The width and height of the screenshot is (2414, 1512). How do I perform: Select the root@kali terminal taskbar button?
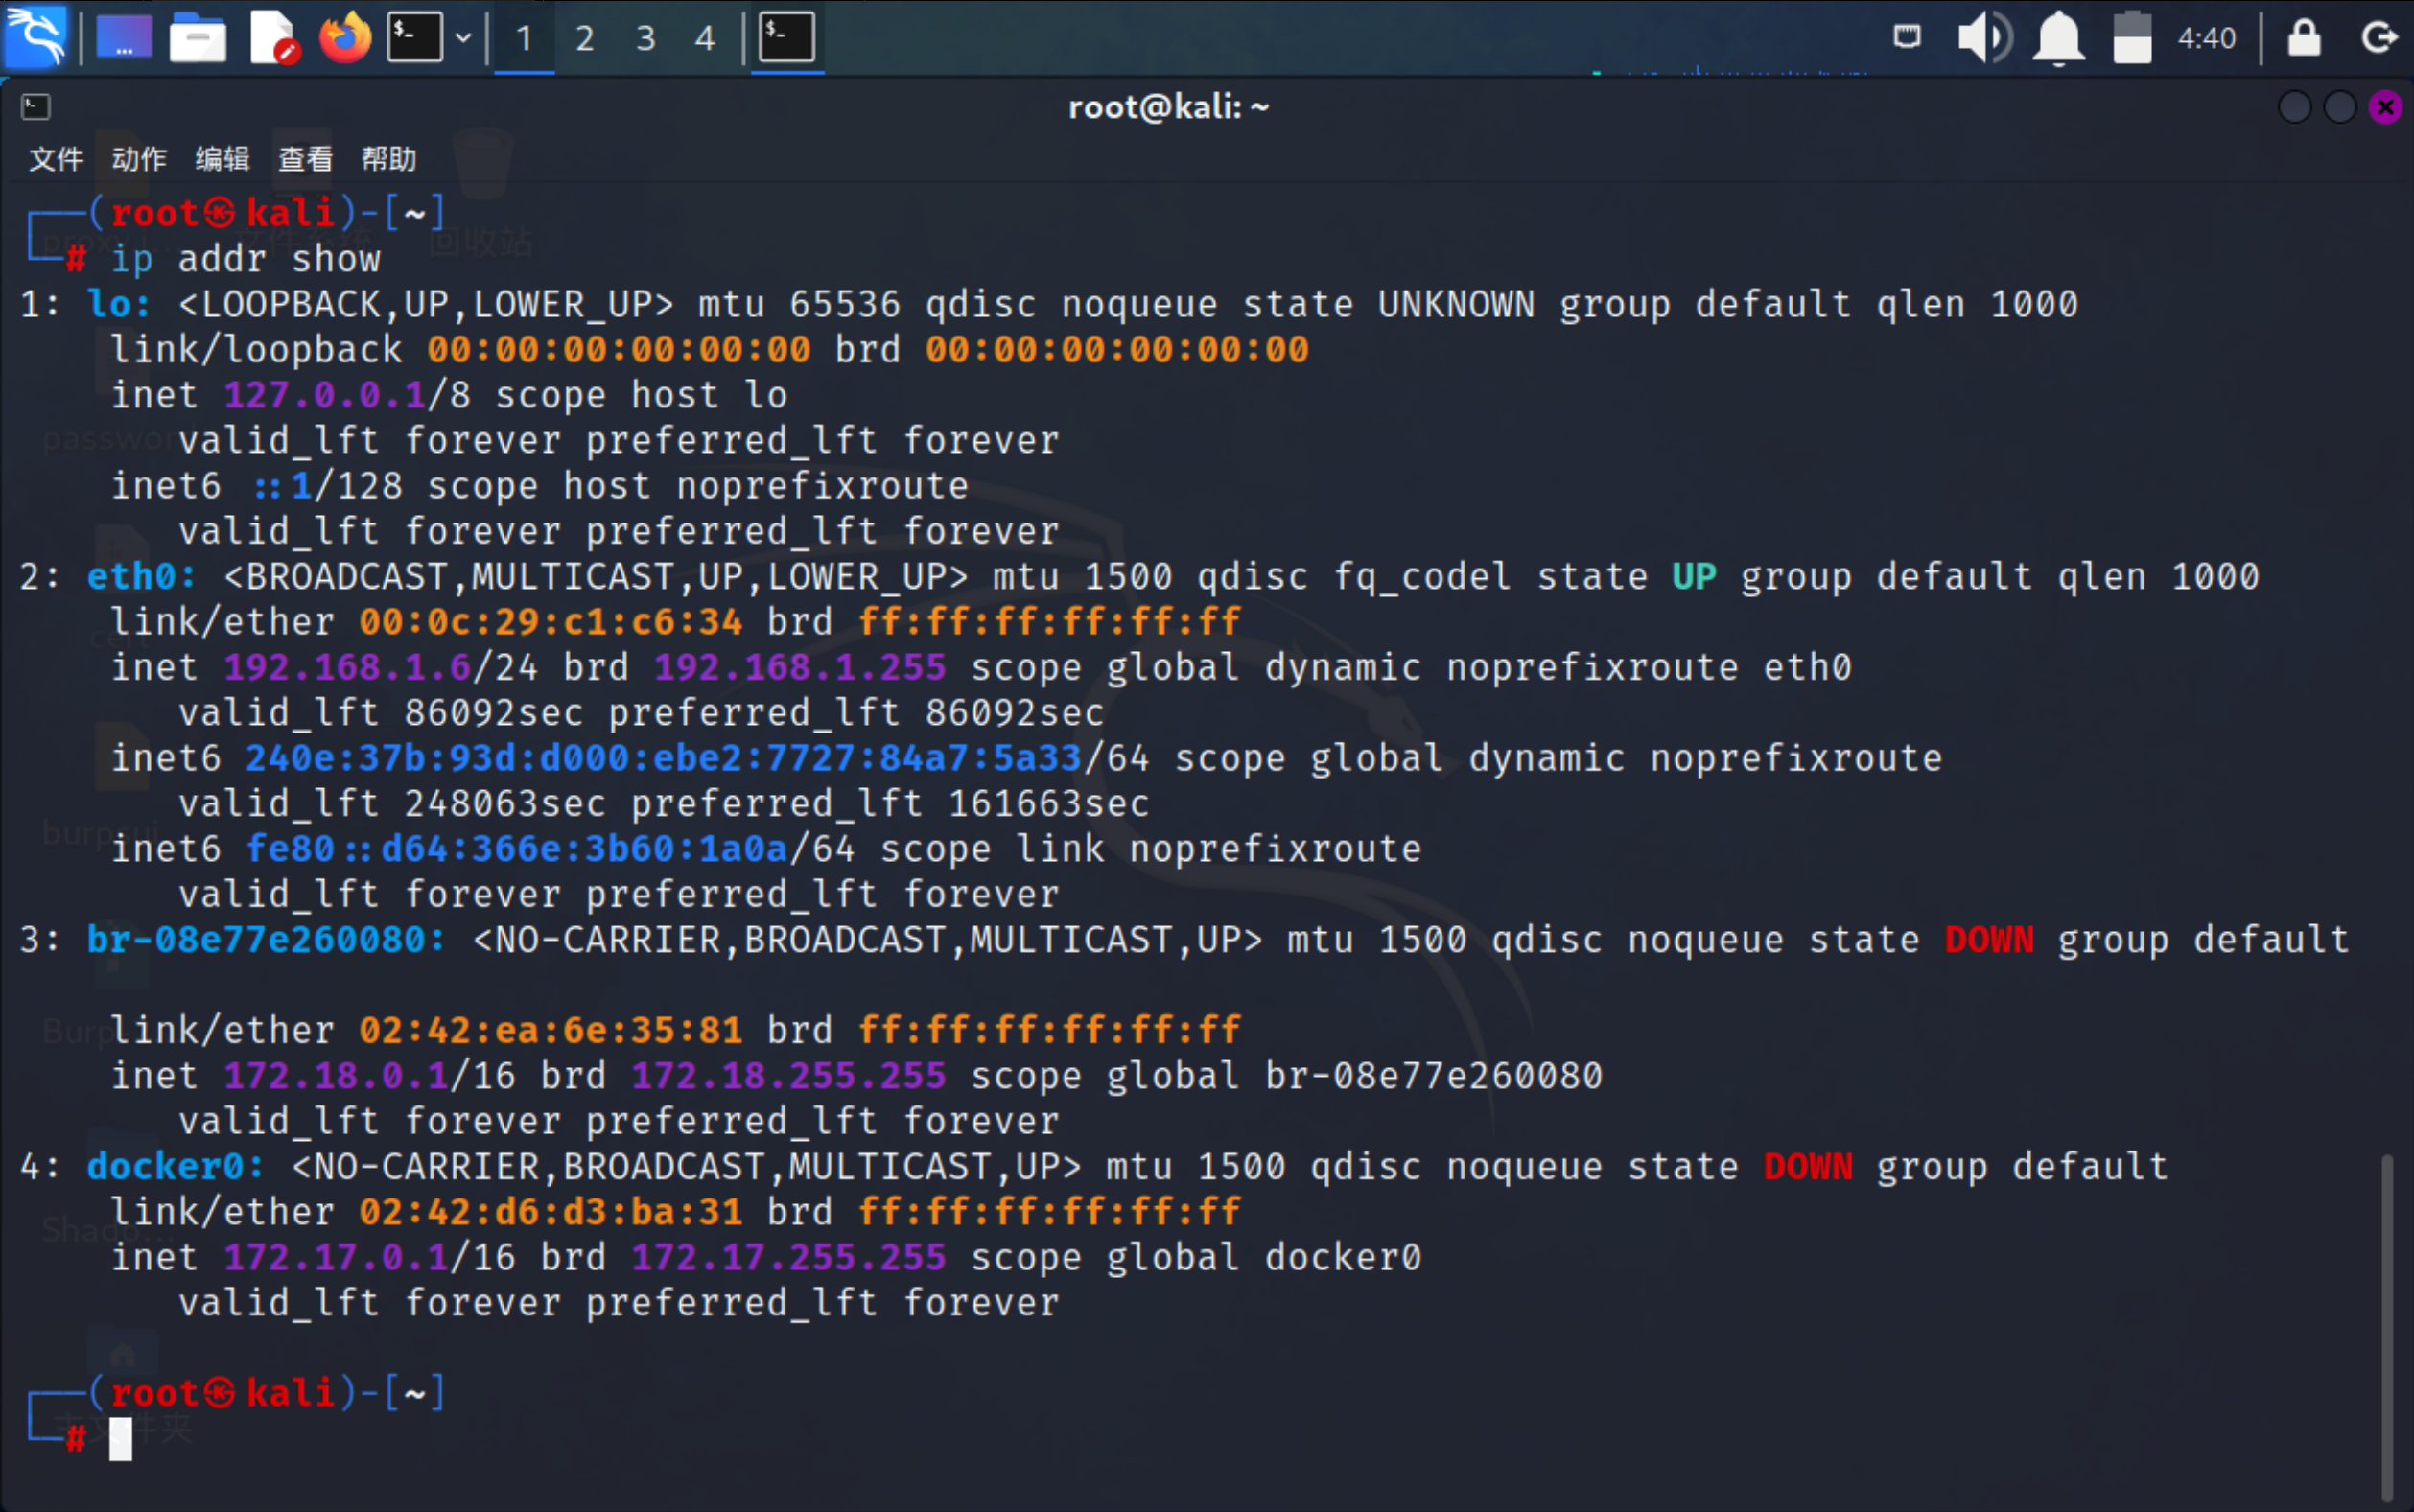(787, 38)
